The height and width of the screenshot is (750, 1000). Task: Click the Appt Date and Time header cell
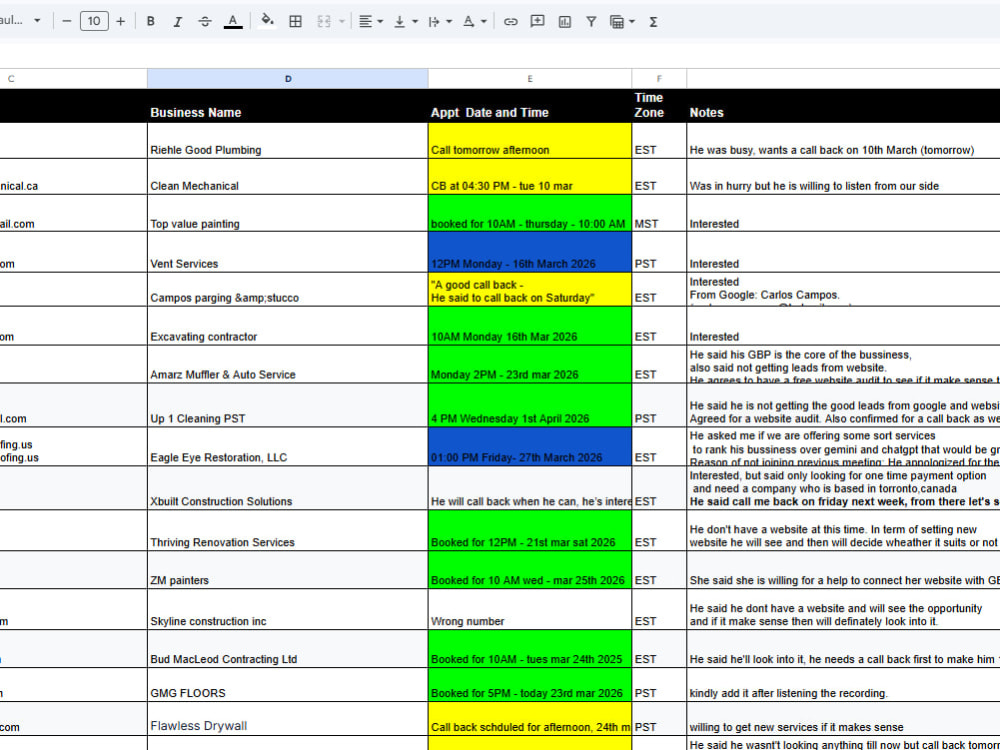click(x=530, y=105)
